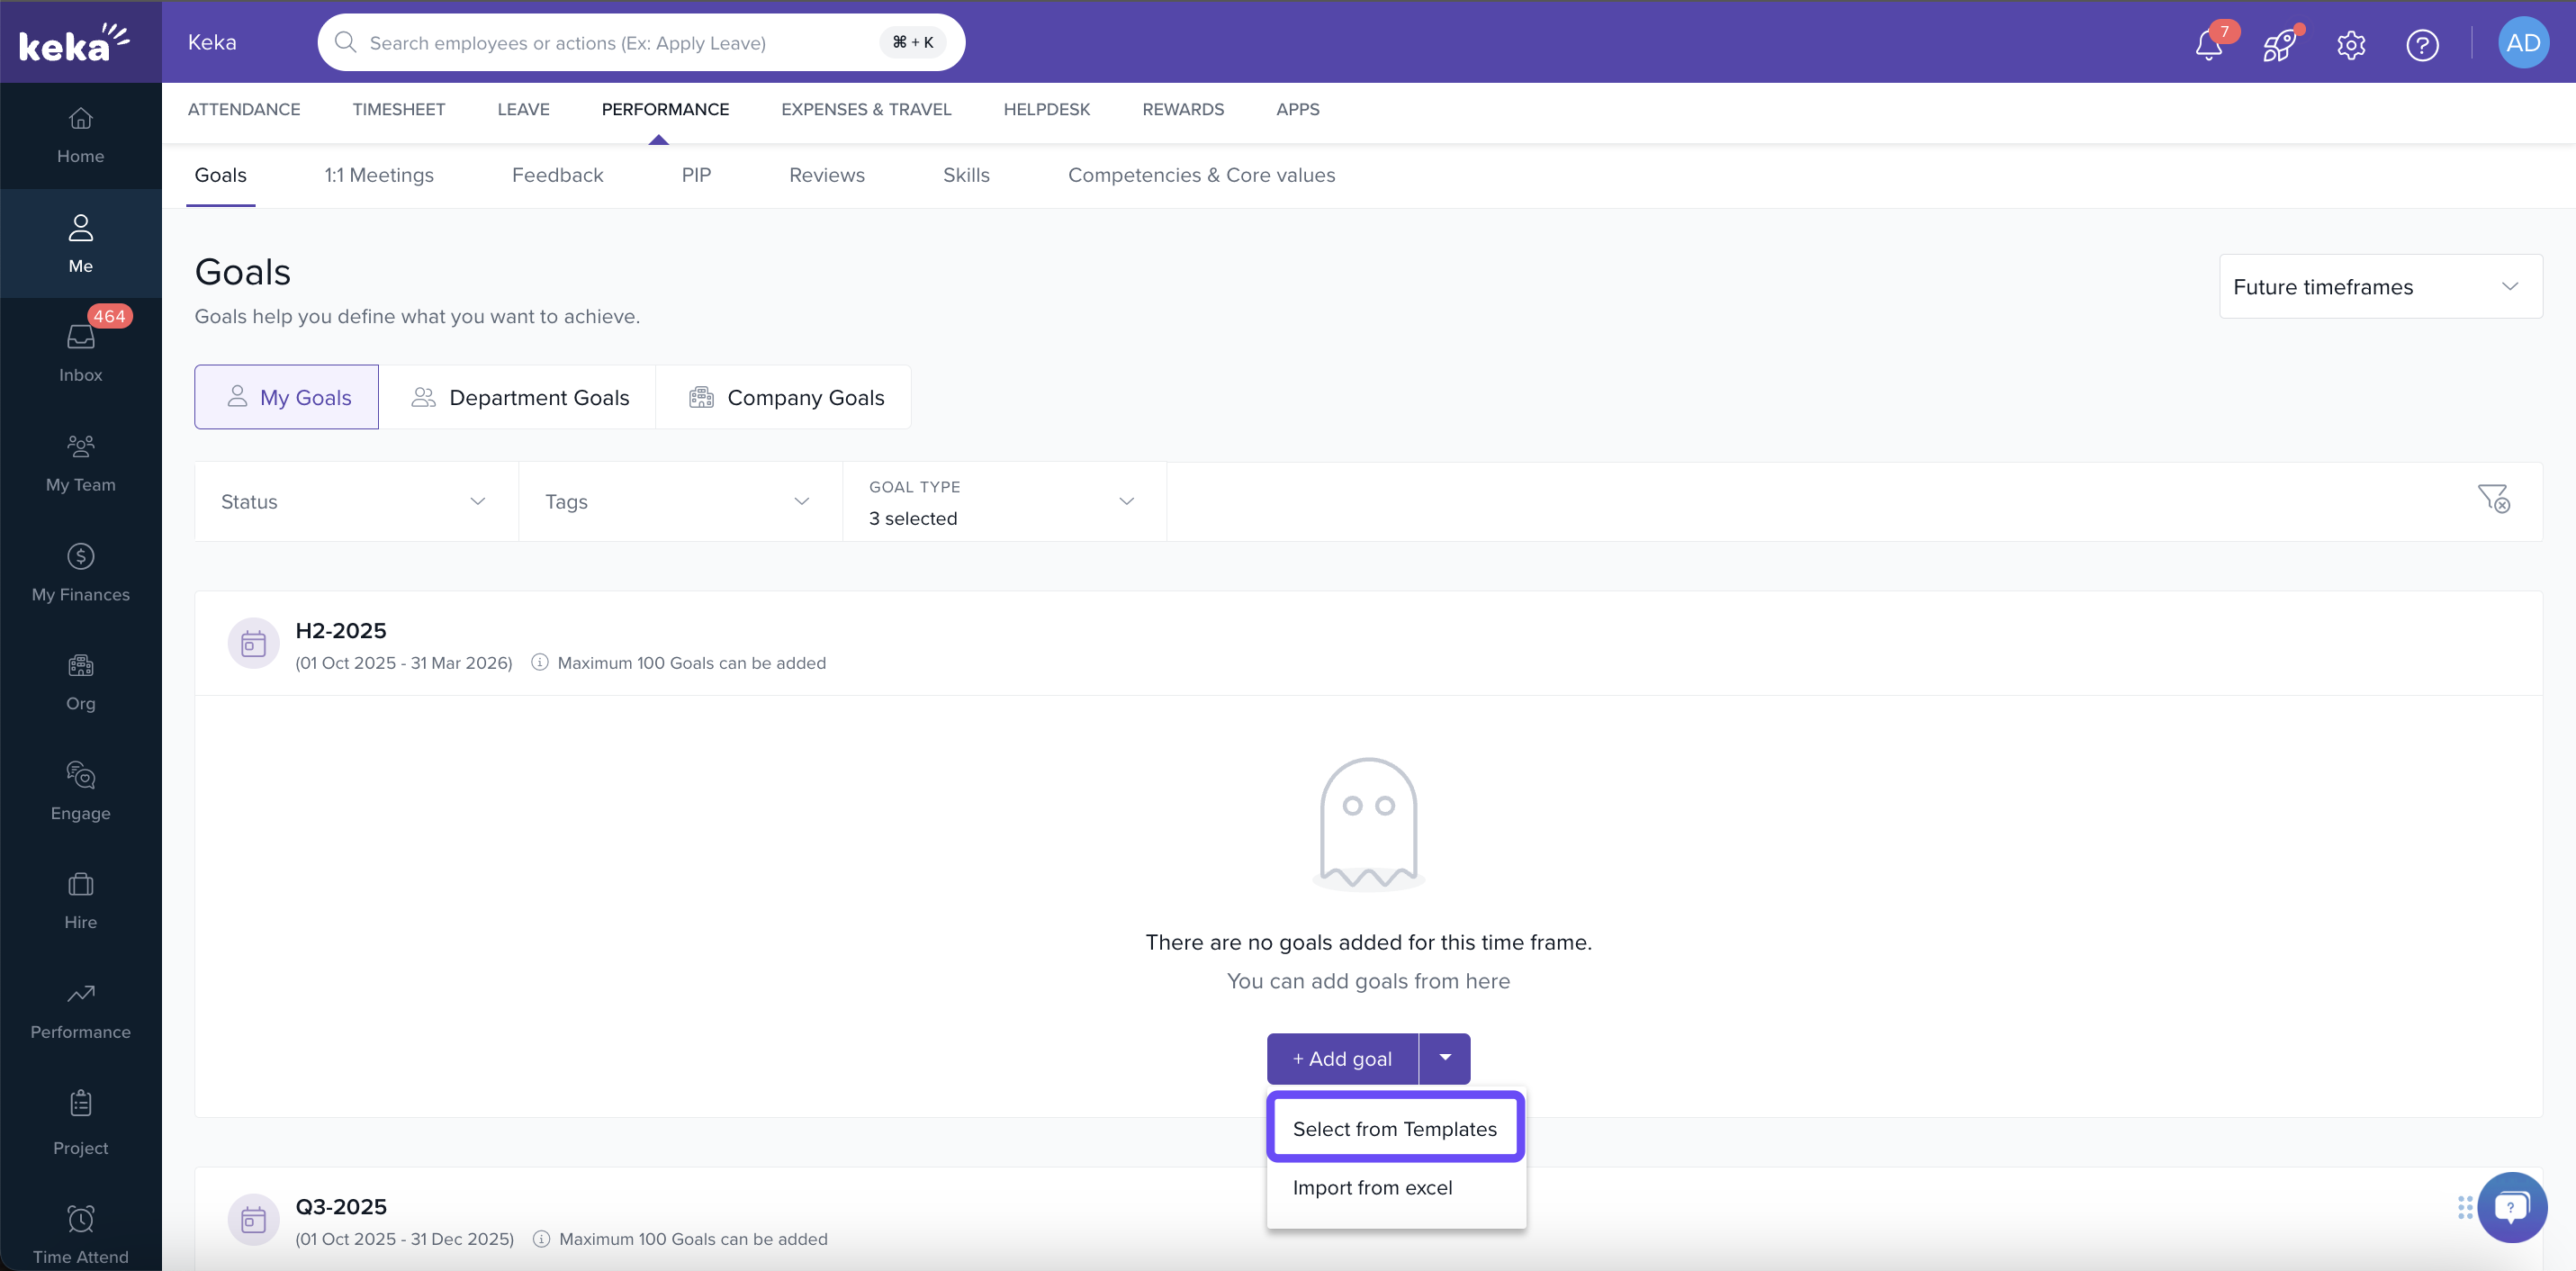Click the rocket icon in header
This screenshot has width=2576, height=1271.
click(x=2279, y=45)
